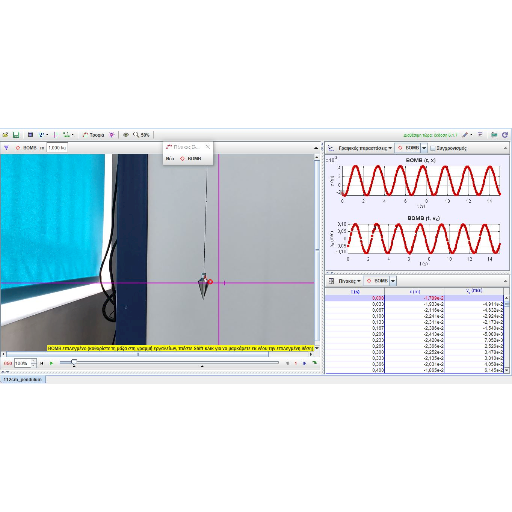Click the x column header in the data table

click(415, 292)
